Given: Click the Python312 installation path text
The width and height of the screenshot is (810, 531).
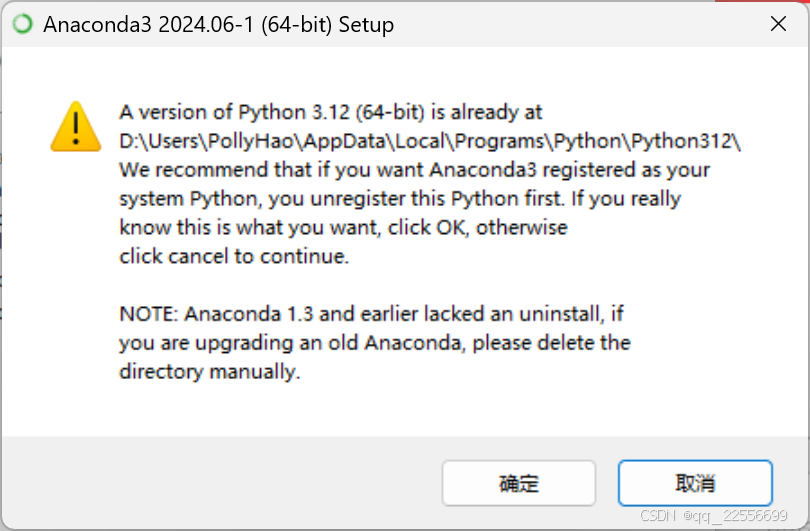Looking at the screenshot, I should [x=430, y=141].
